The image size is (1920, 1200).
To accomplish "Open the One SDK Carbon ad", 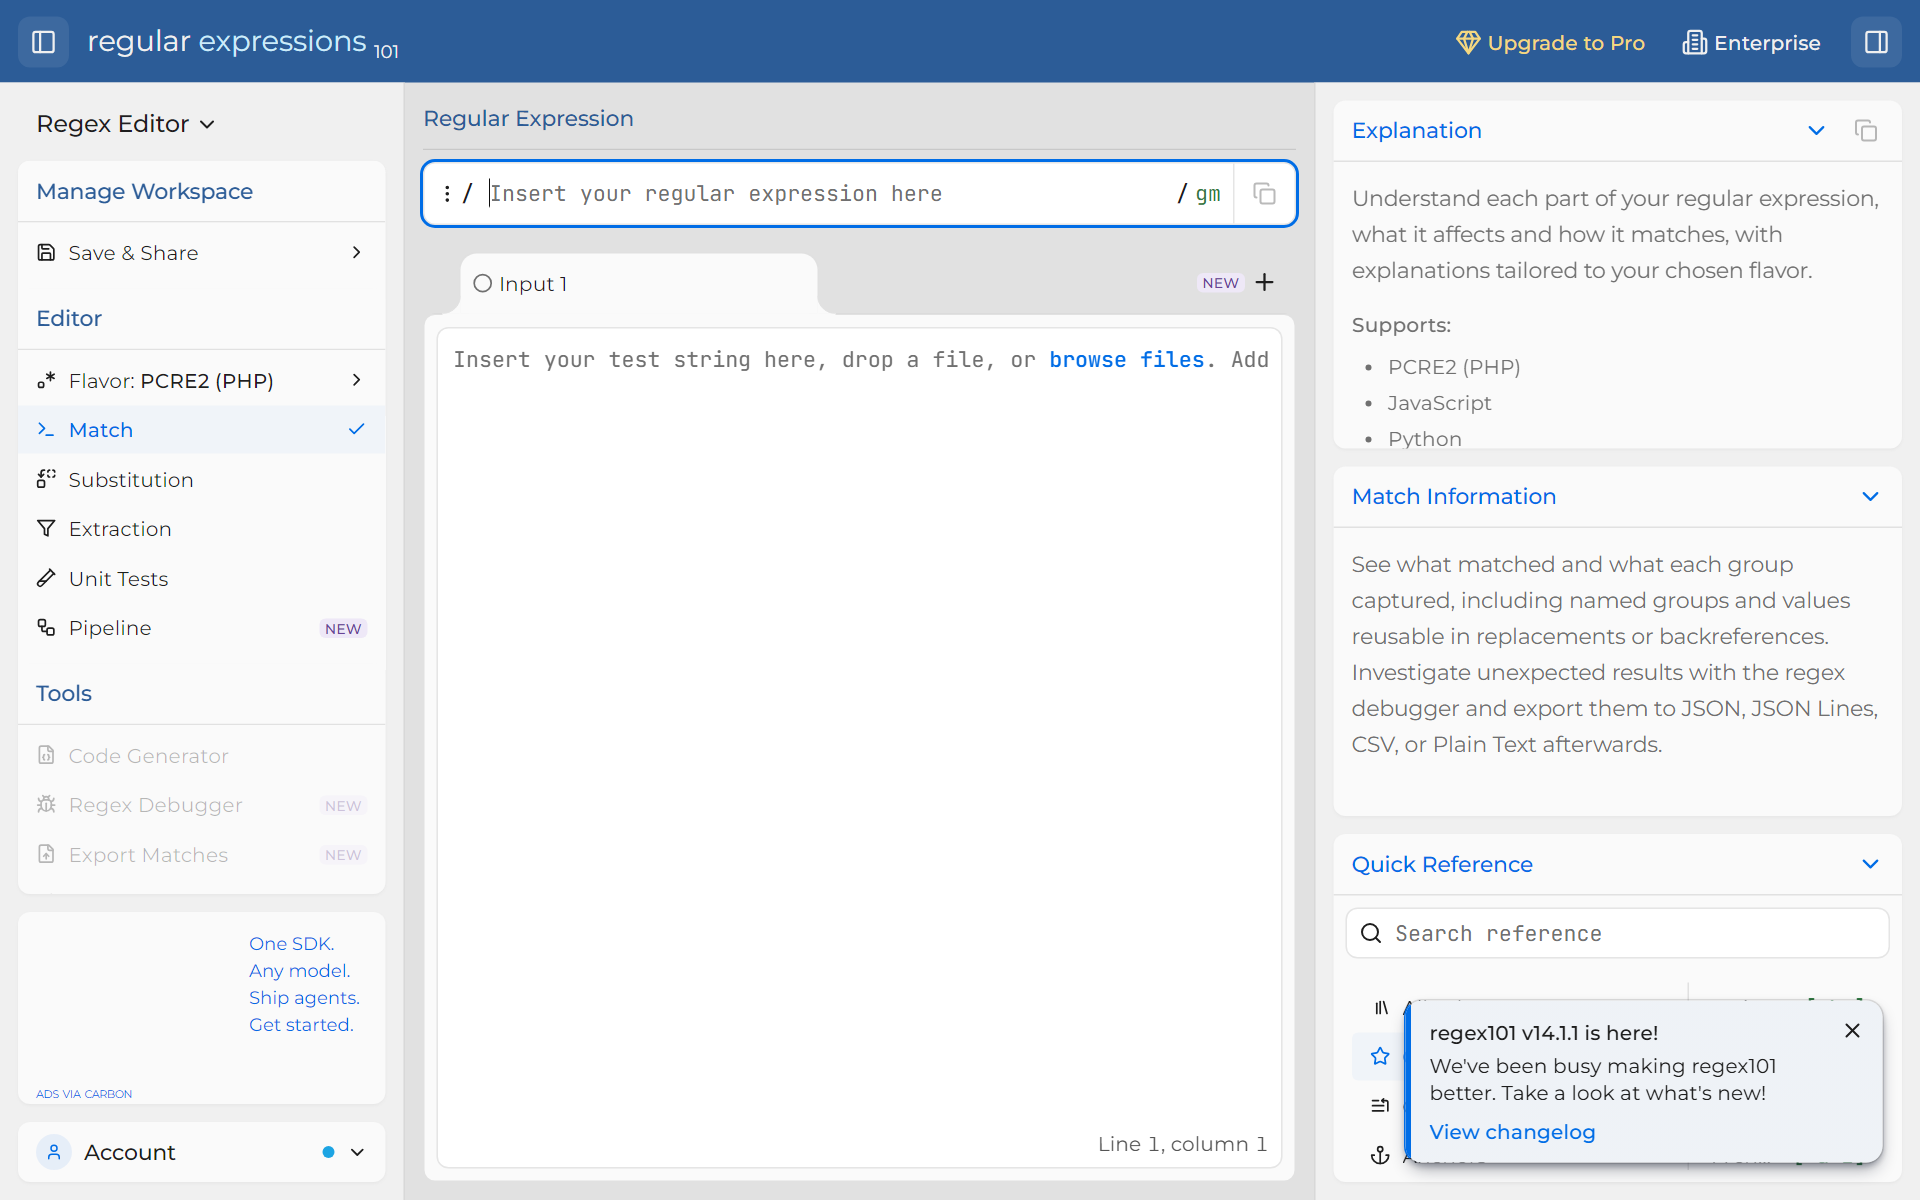I will coord(303,984).
